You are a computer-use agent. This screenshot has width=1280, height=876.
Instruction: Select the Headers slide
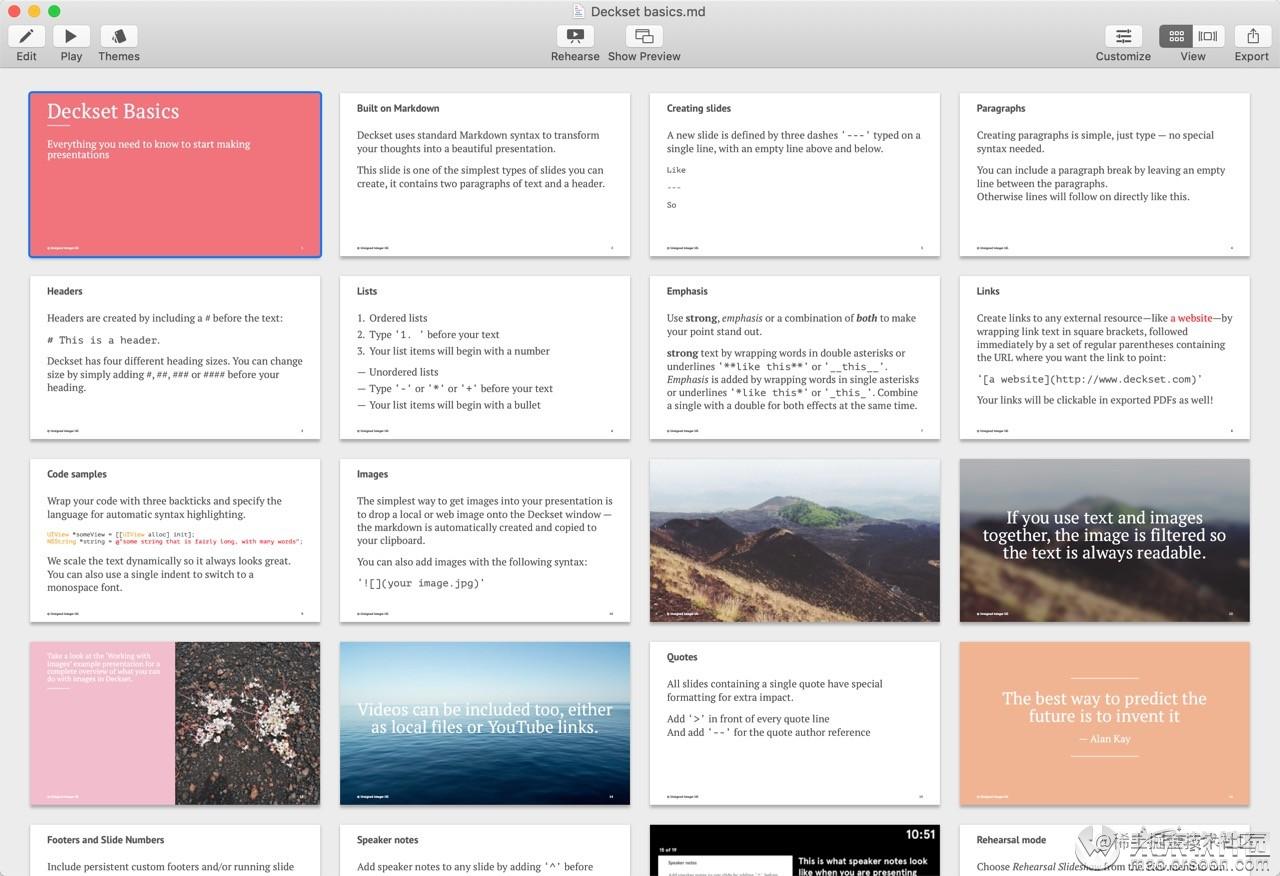point(175,358)
